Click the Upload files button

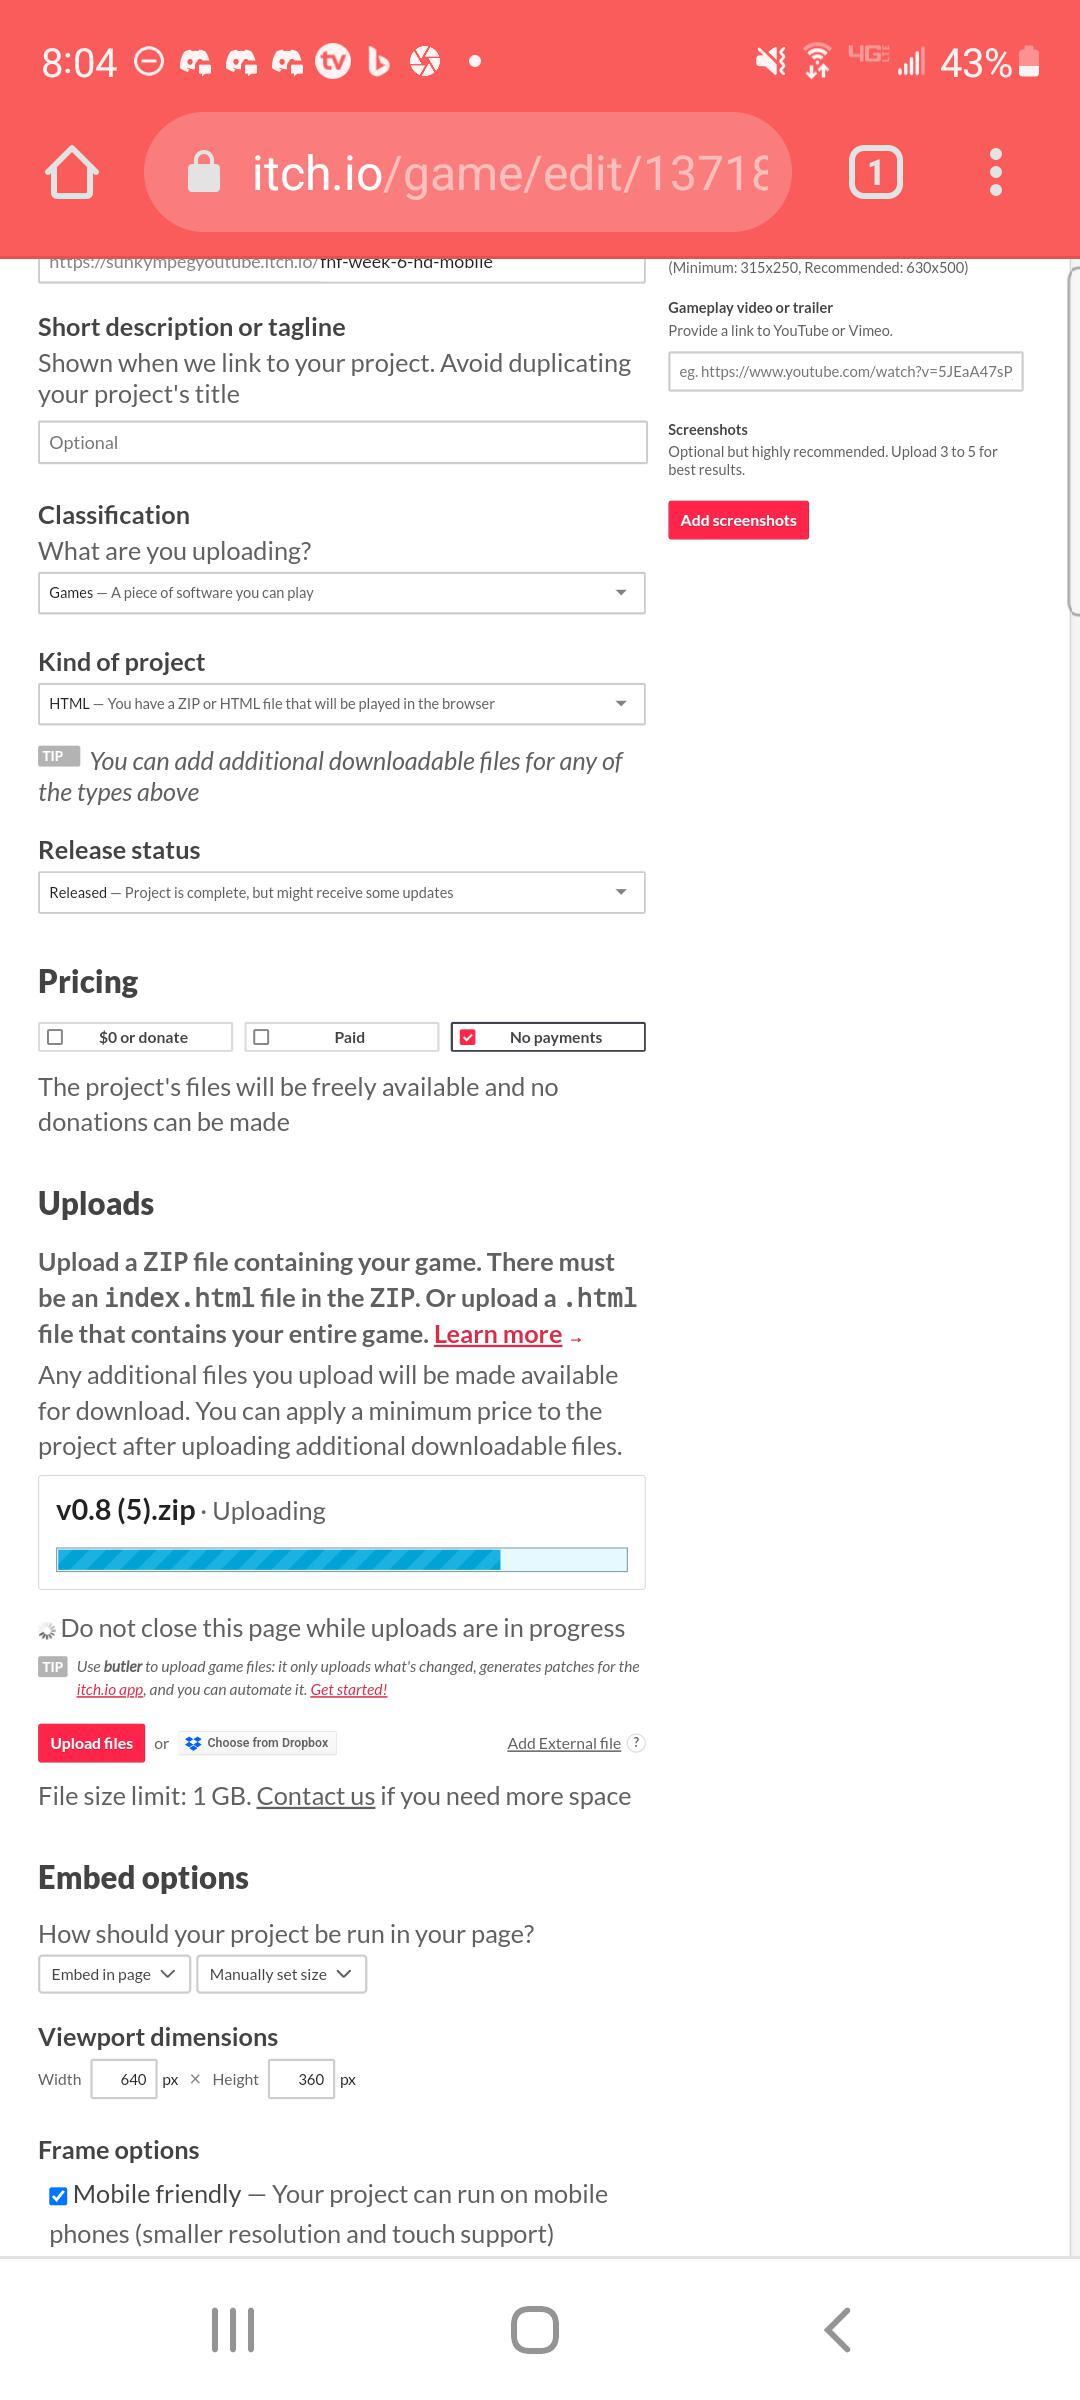pyautogui.click(x=92, y=1743)
